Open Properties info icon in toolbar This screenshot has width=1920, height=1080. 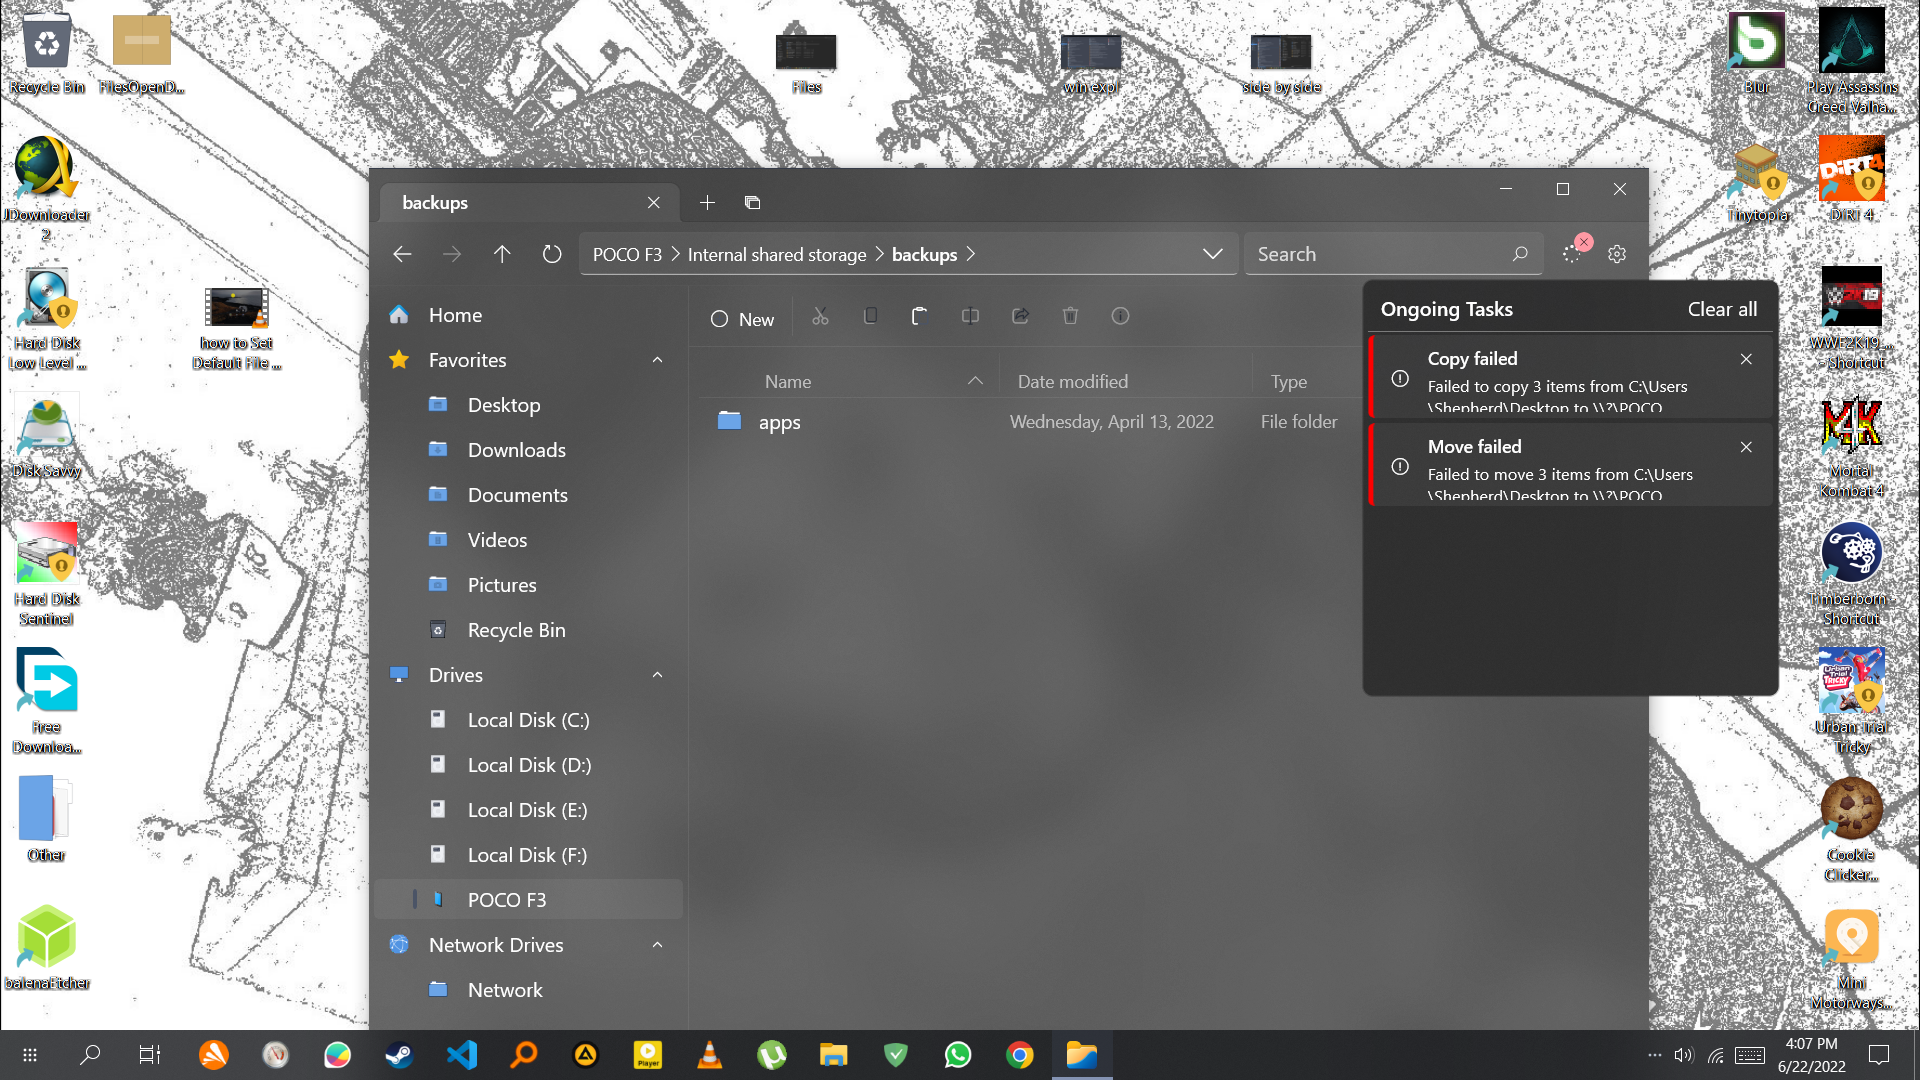click(1120, 317)
